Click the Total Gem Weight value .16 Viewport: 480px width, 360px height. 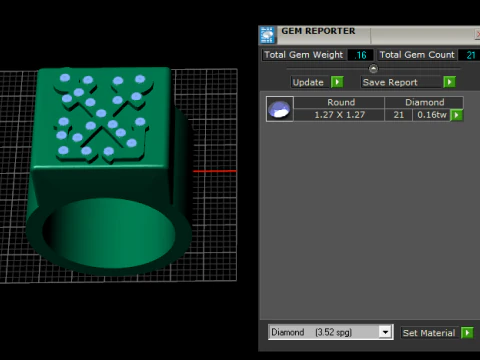coord(360,55)
